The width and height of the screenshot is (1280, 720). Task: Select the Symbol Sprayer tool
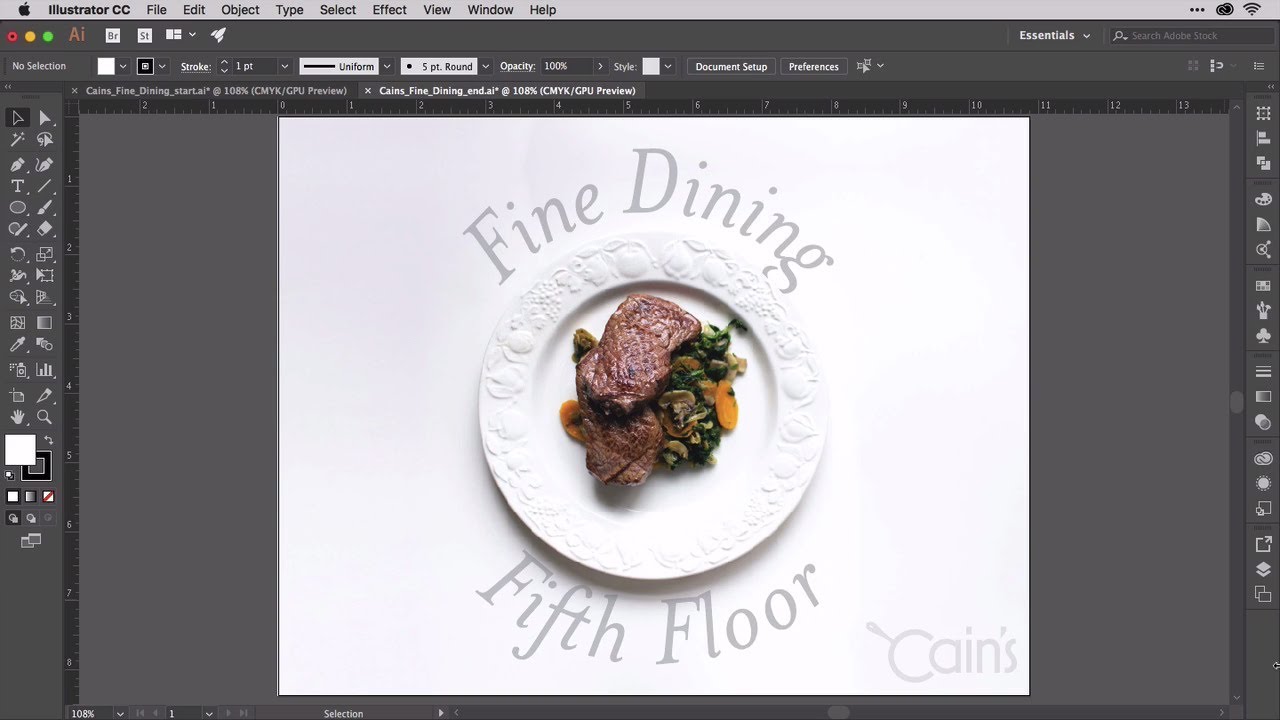17,370
